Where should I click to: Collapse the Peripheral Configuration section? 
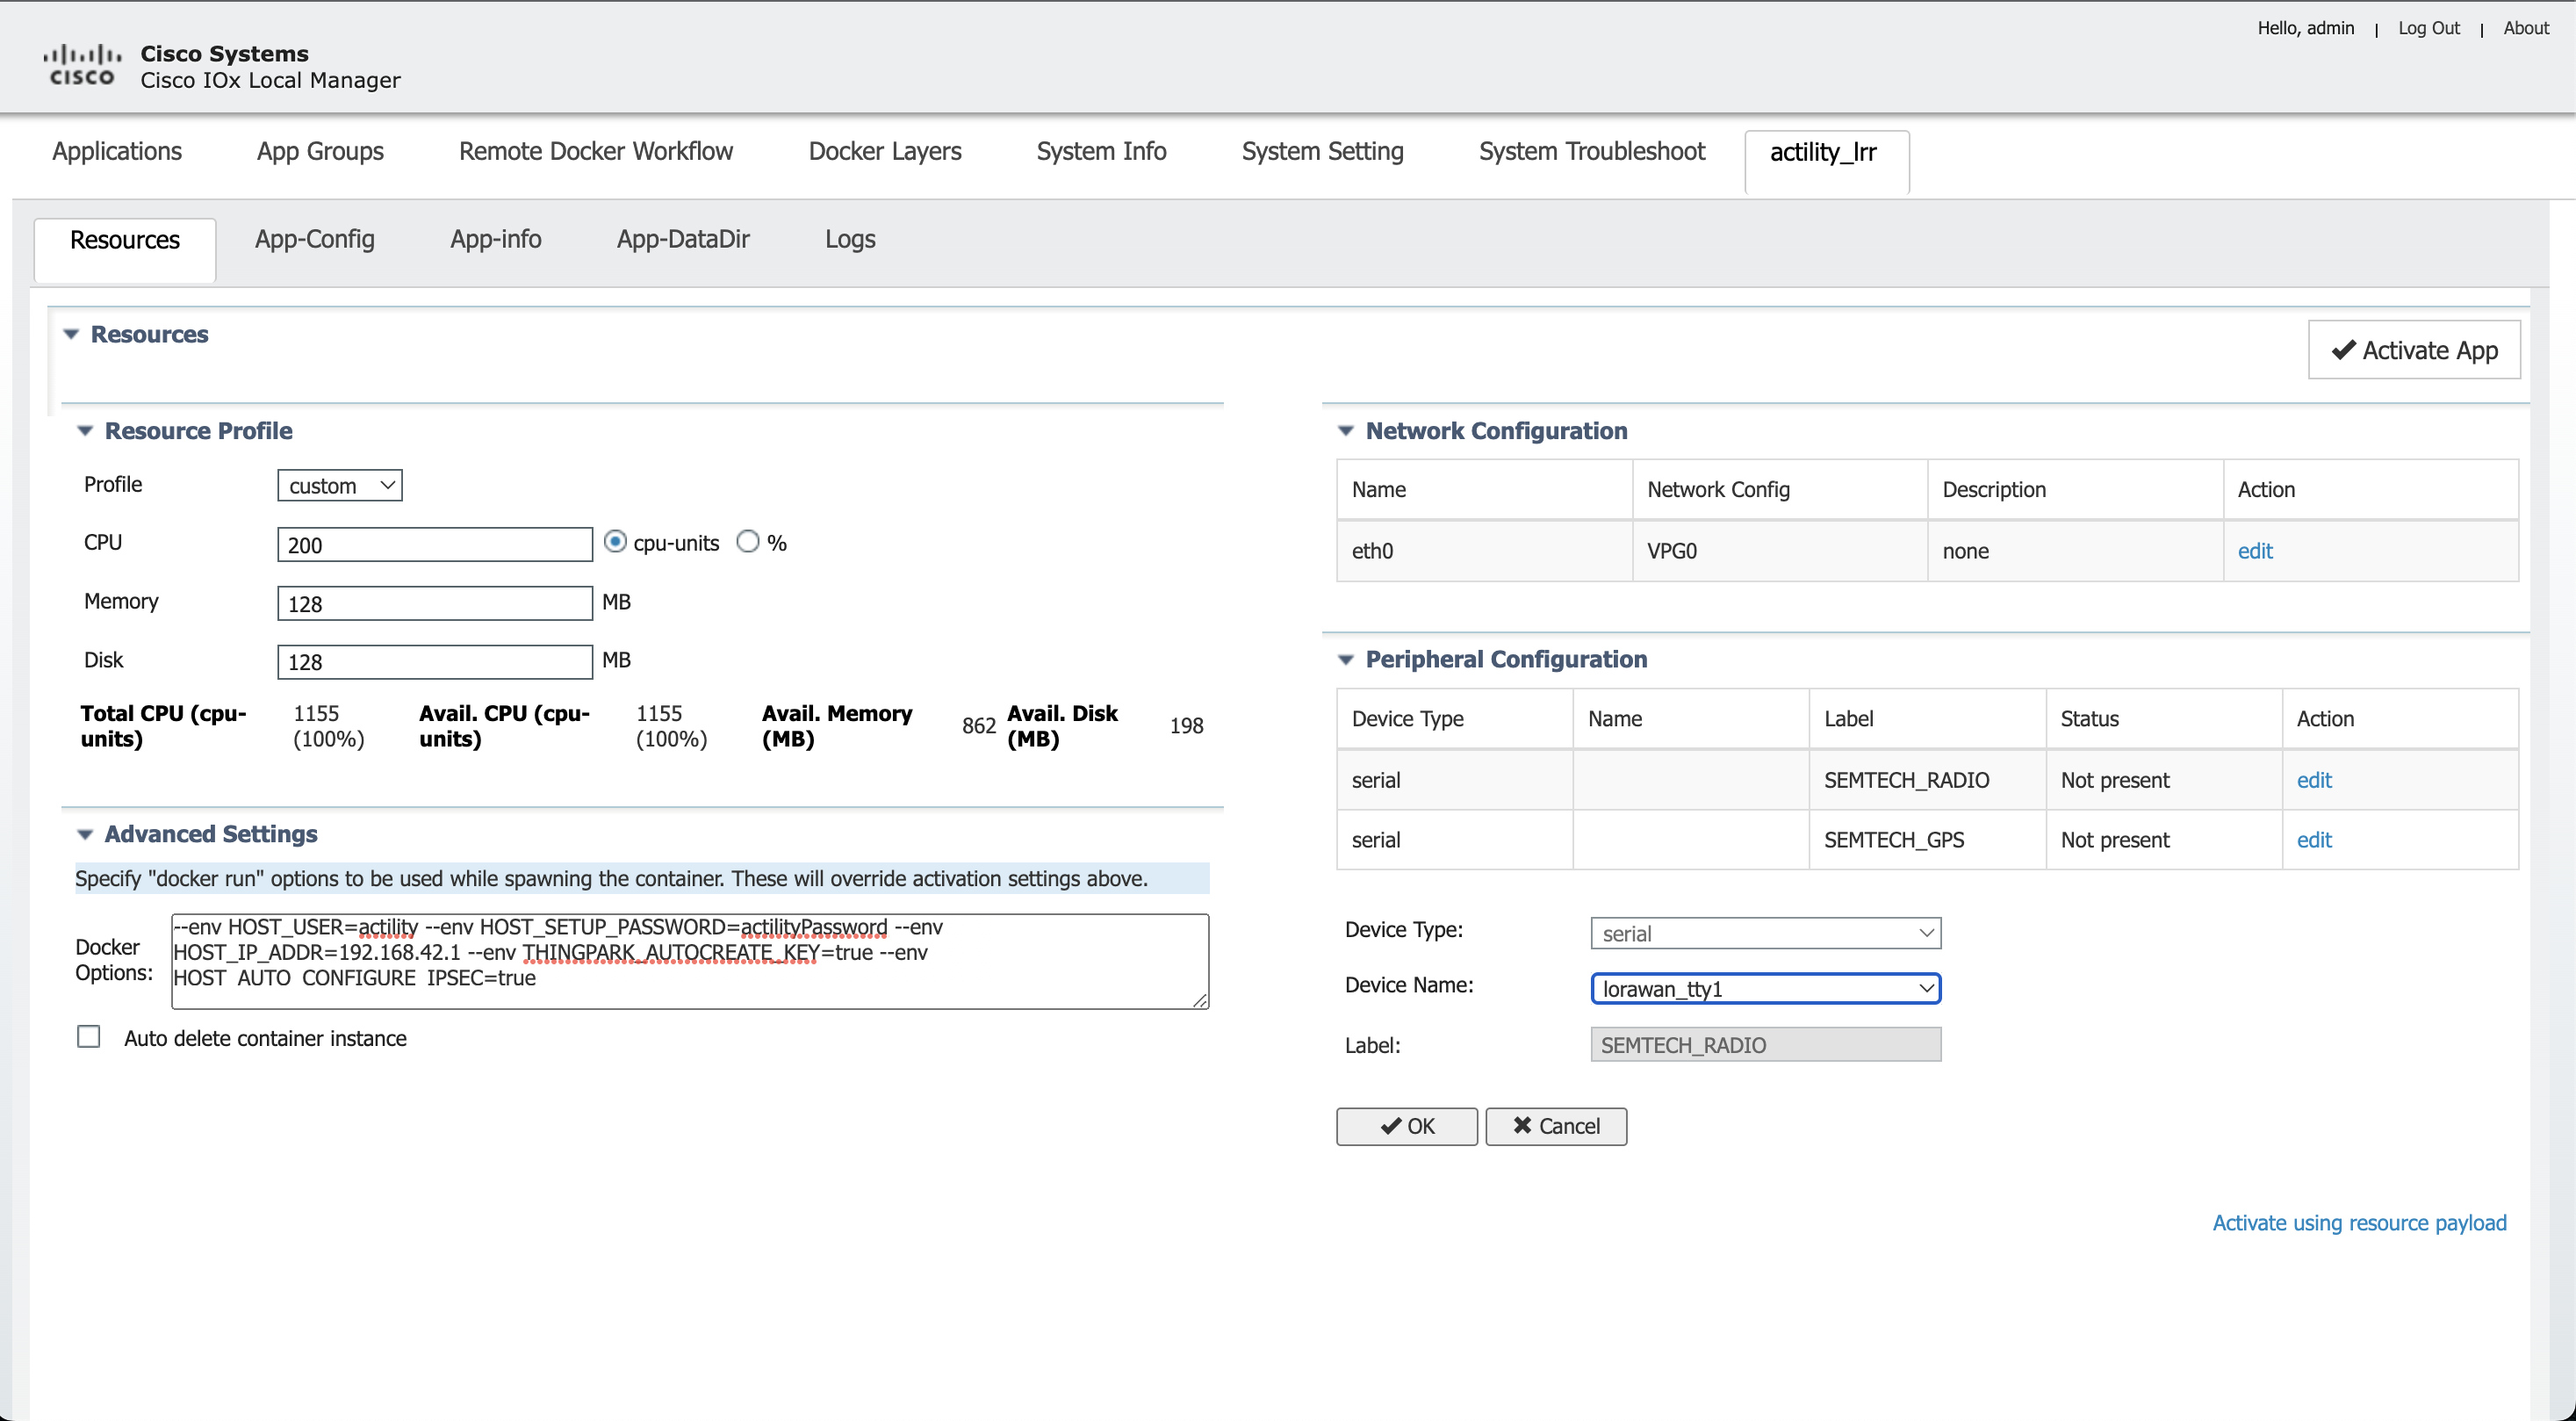[x=1346, y=660]
